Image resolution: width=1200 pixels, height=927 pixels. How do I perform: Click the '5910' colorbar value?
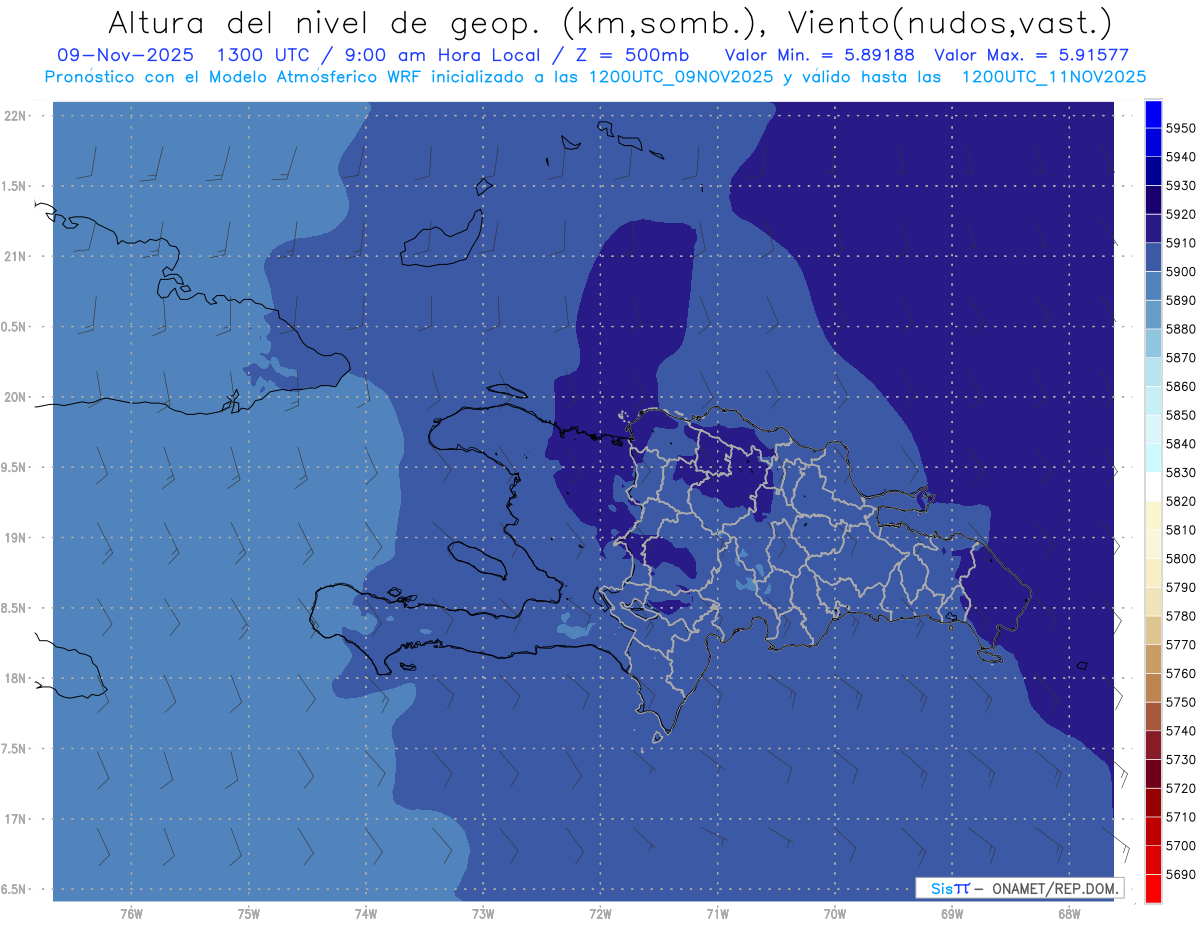[x=1180, y=243]
